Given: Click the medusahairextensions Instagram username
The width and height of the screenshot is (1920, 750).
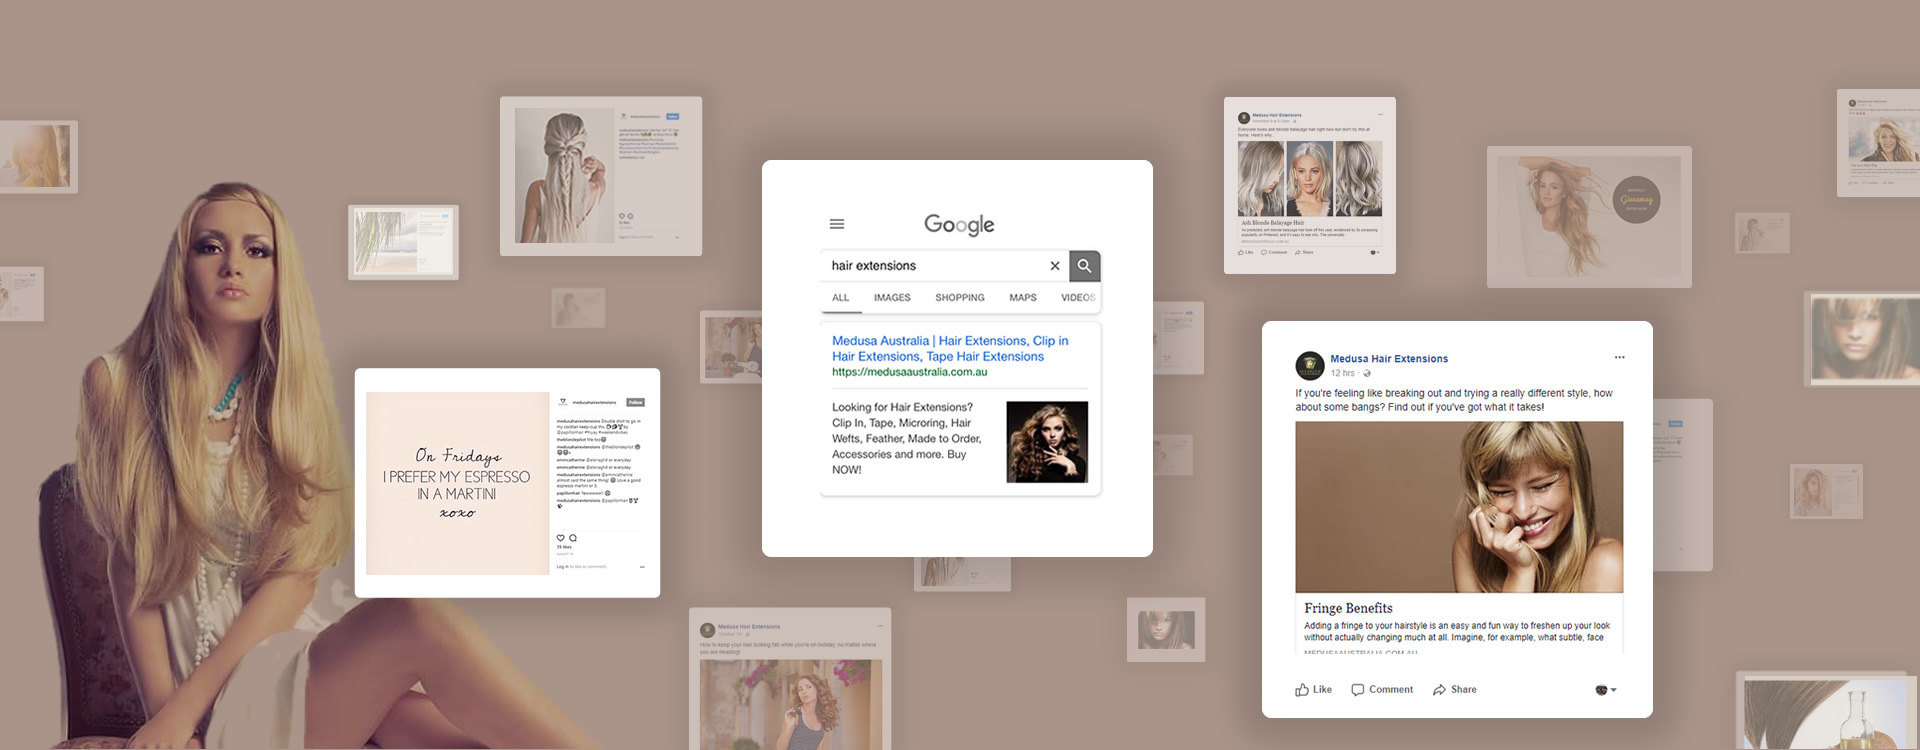Looking at the screenshot, I should click(x=594, y=402).
